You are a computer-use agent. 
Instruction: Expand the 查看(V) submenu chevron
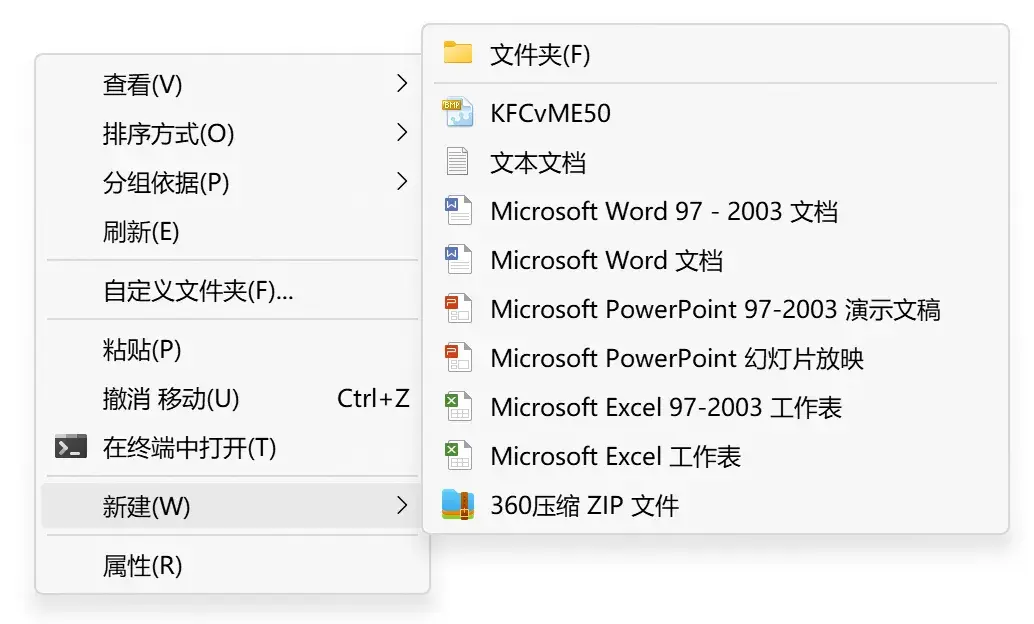(x=403, y=84)
